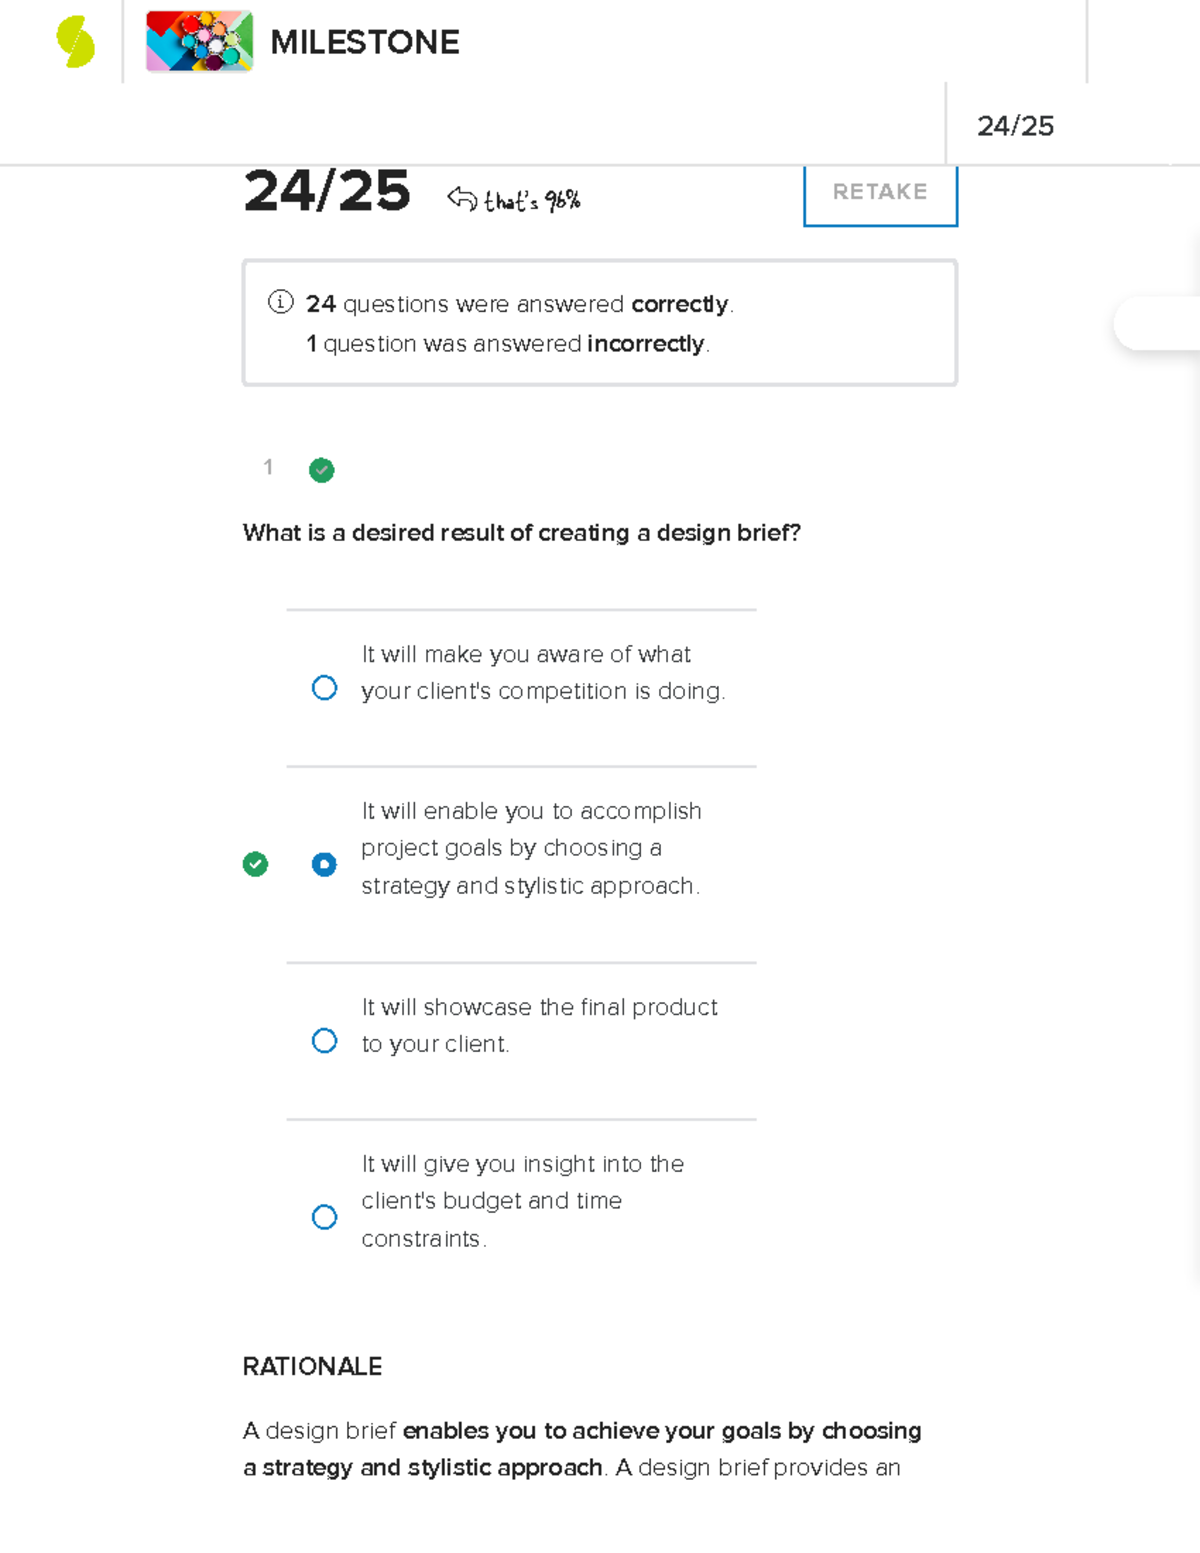The image size is (1200, 1553).
Task: Click the green checkmark next to question 1
Action: (x=321, y=470)
